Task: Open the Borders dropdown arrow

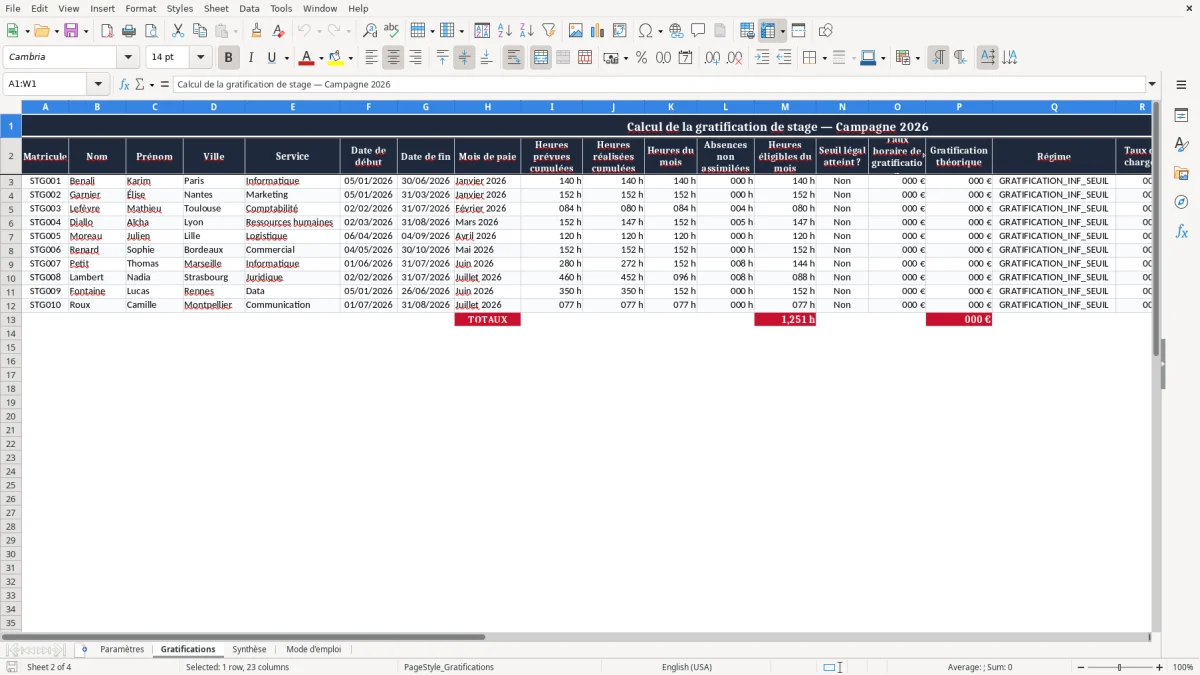Action: click(824, 58)
